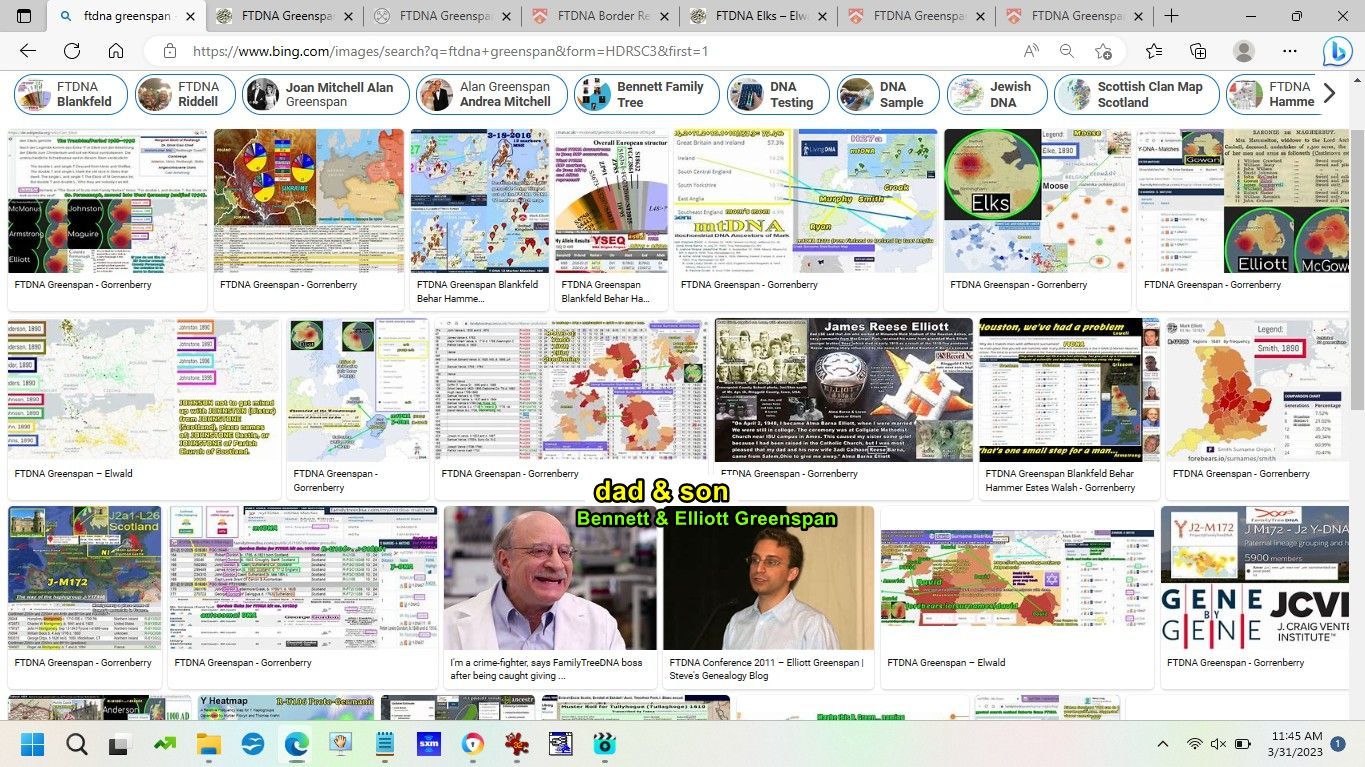Open Read aloud in address bar

[1031, 51]
